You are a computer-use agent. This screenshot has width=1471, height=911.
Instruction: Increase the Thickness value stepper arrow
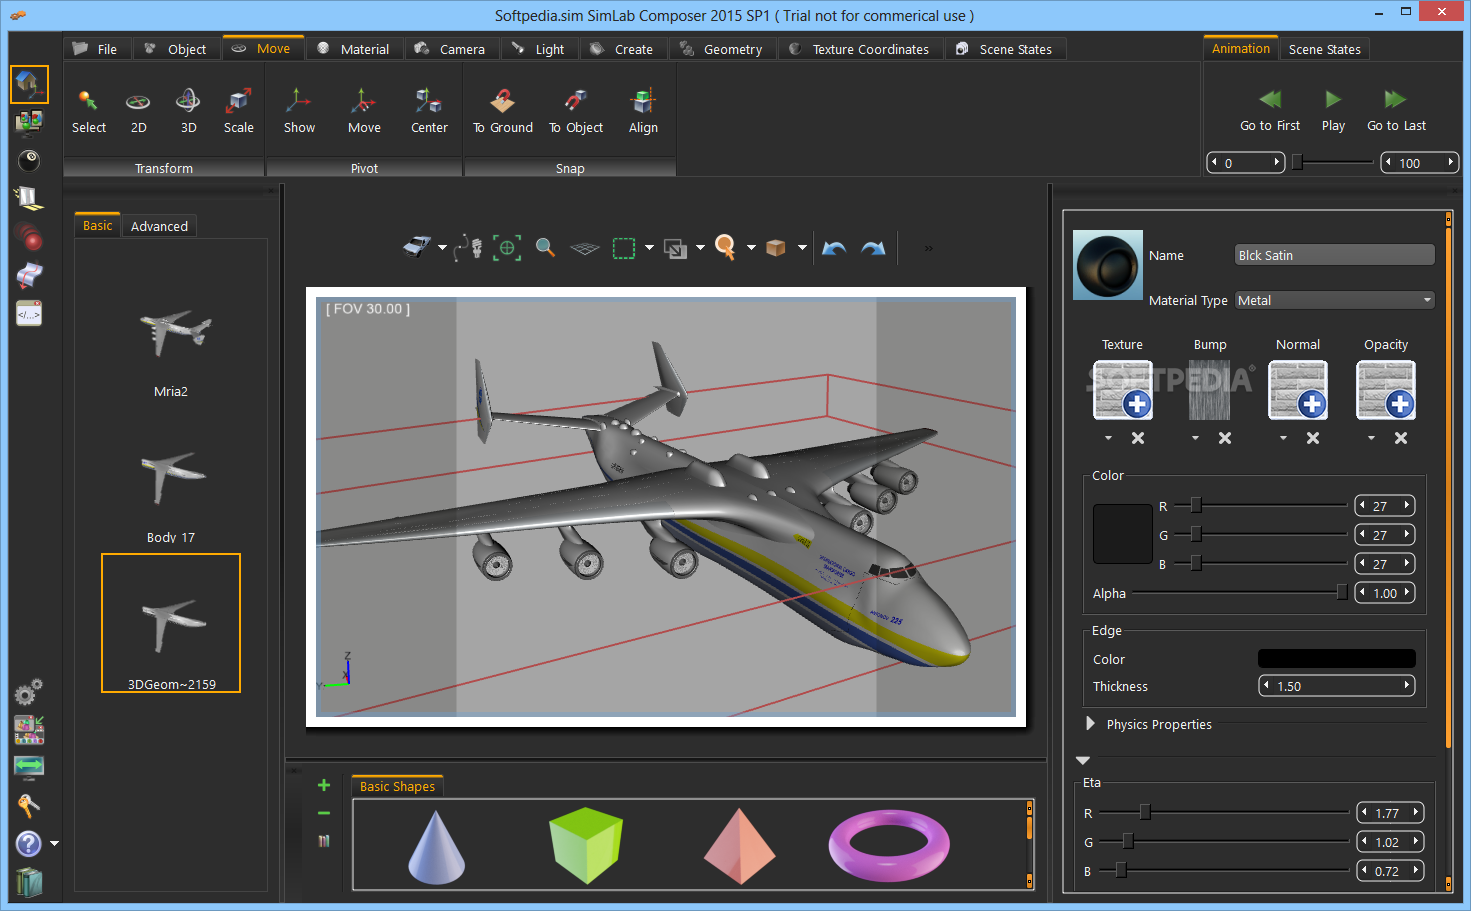pyautogui.click(x=1407, y=685)
